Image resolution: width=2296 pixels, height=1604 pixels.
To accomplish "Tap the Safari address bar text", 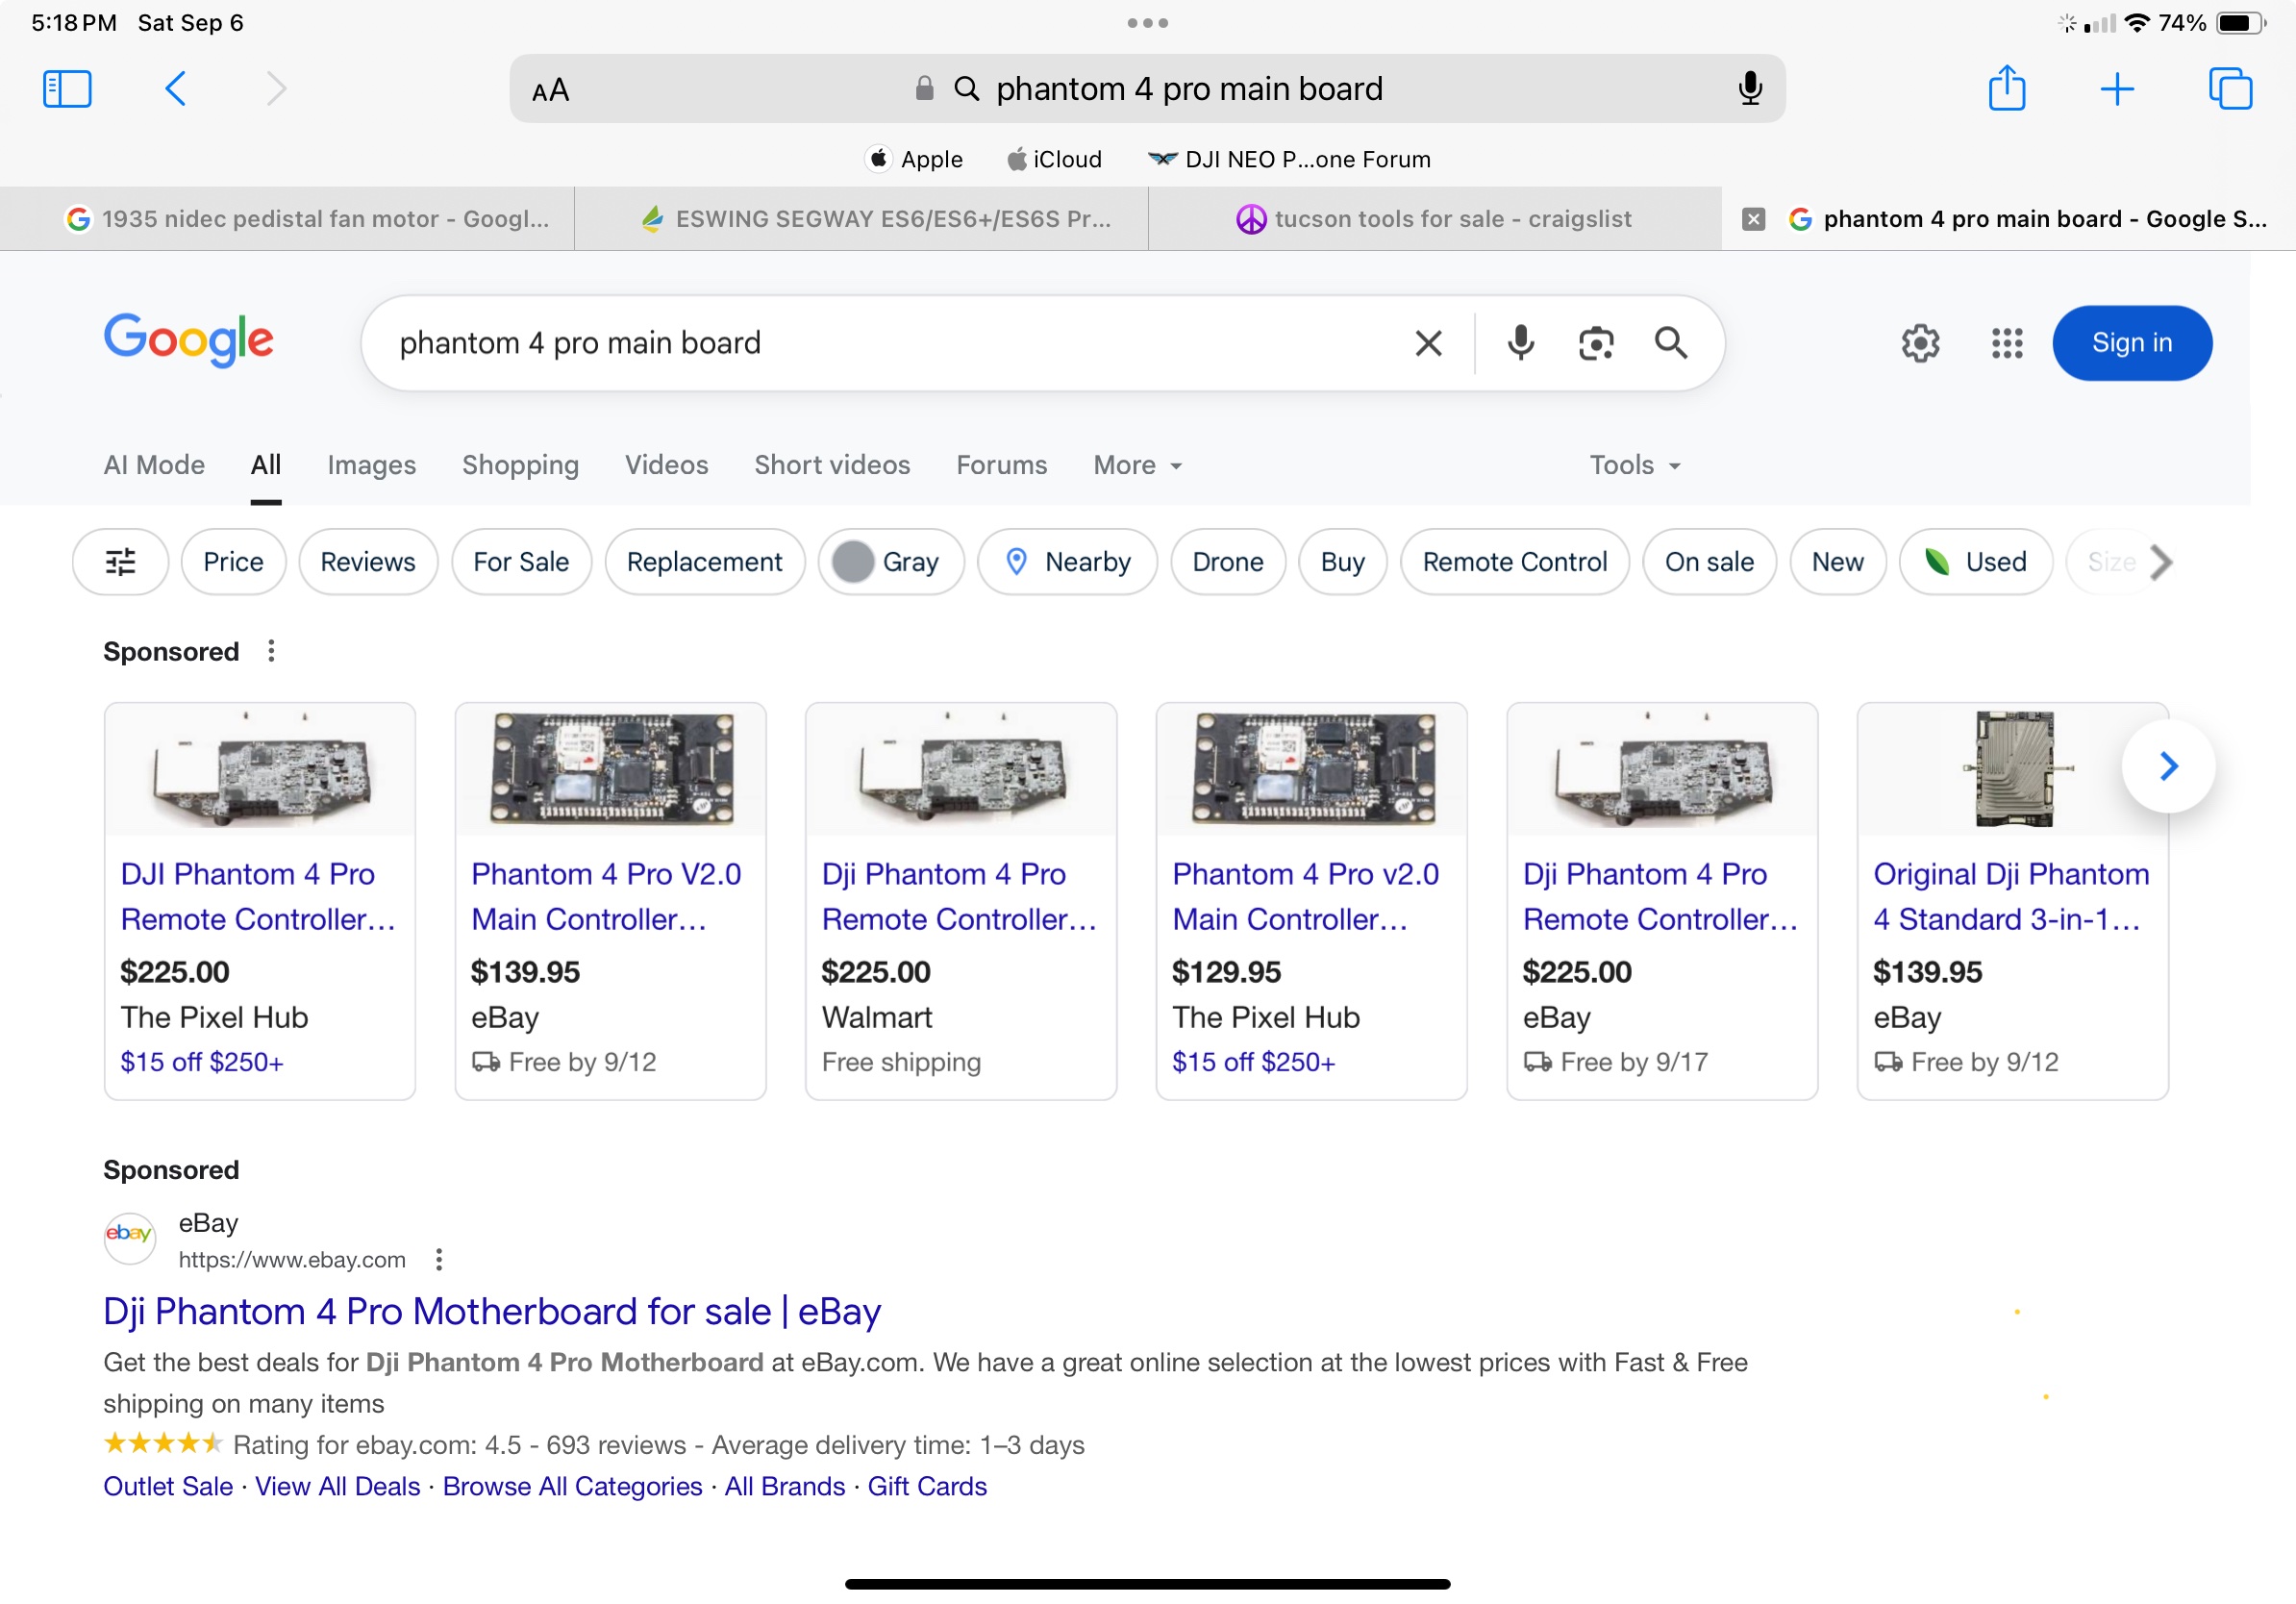I will (x=1189, y=89).
